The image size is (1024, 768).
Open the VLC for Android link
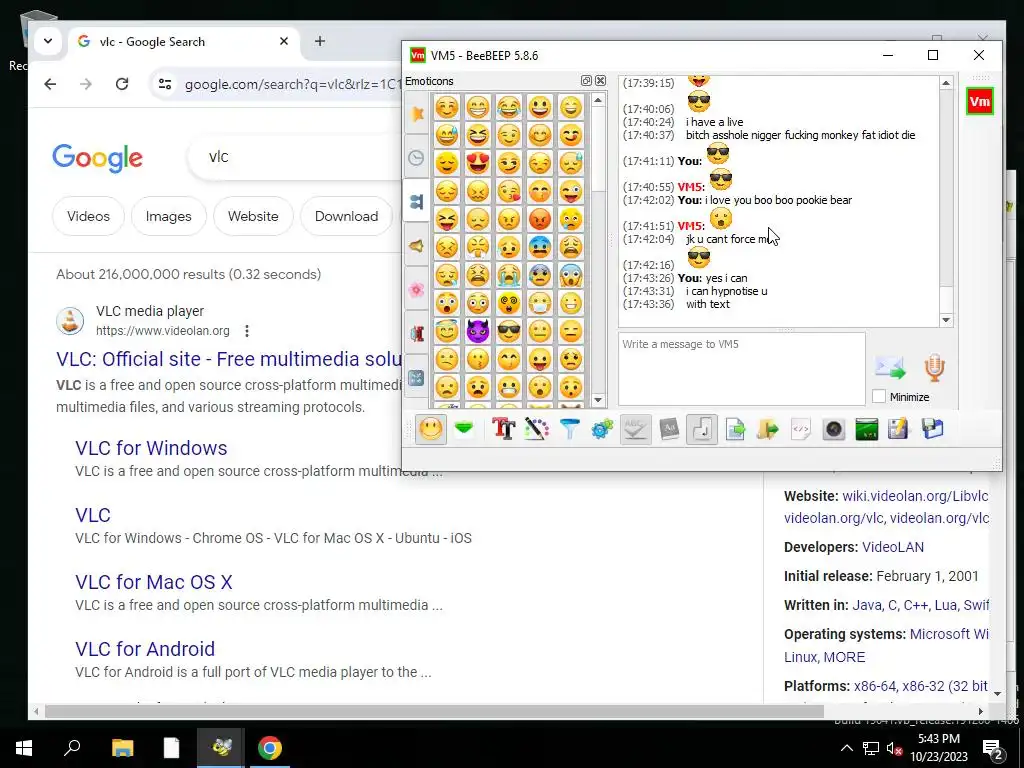coord(145,648)
